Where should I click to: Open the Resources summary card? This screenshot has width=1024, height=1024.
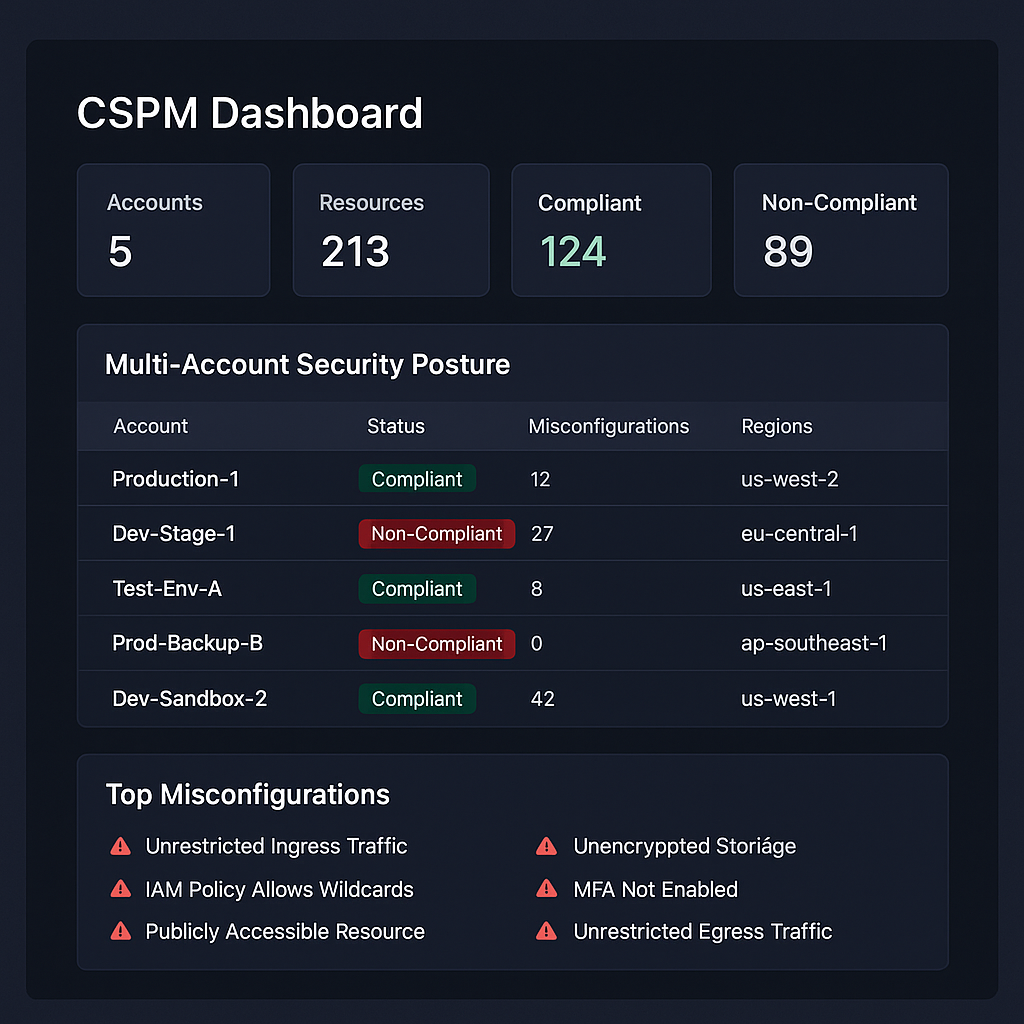coord(391,230)
